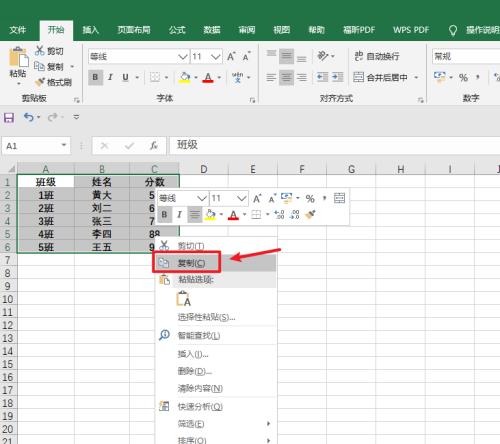Increase font size in the ribbon

[x=231, y=57]
